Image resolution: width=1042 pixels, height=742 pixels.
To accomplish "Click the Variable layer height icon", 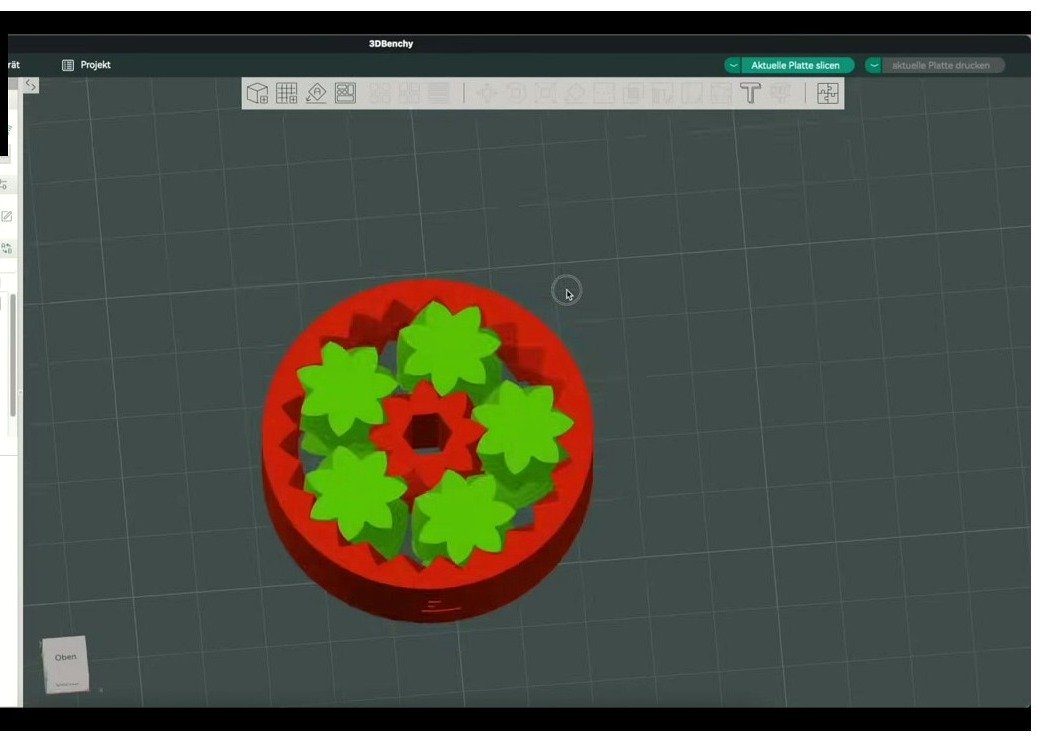I will coord(439,93).
